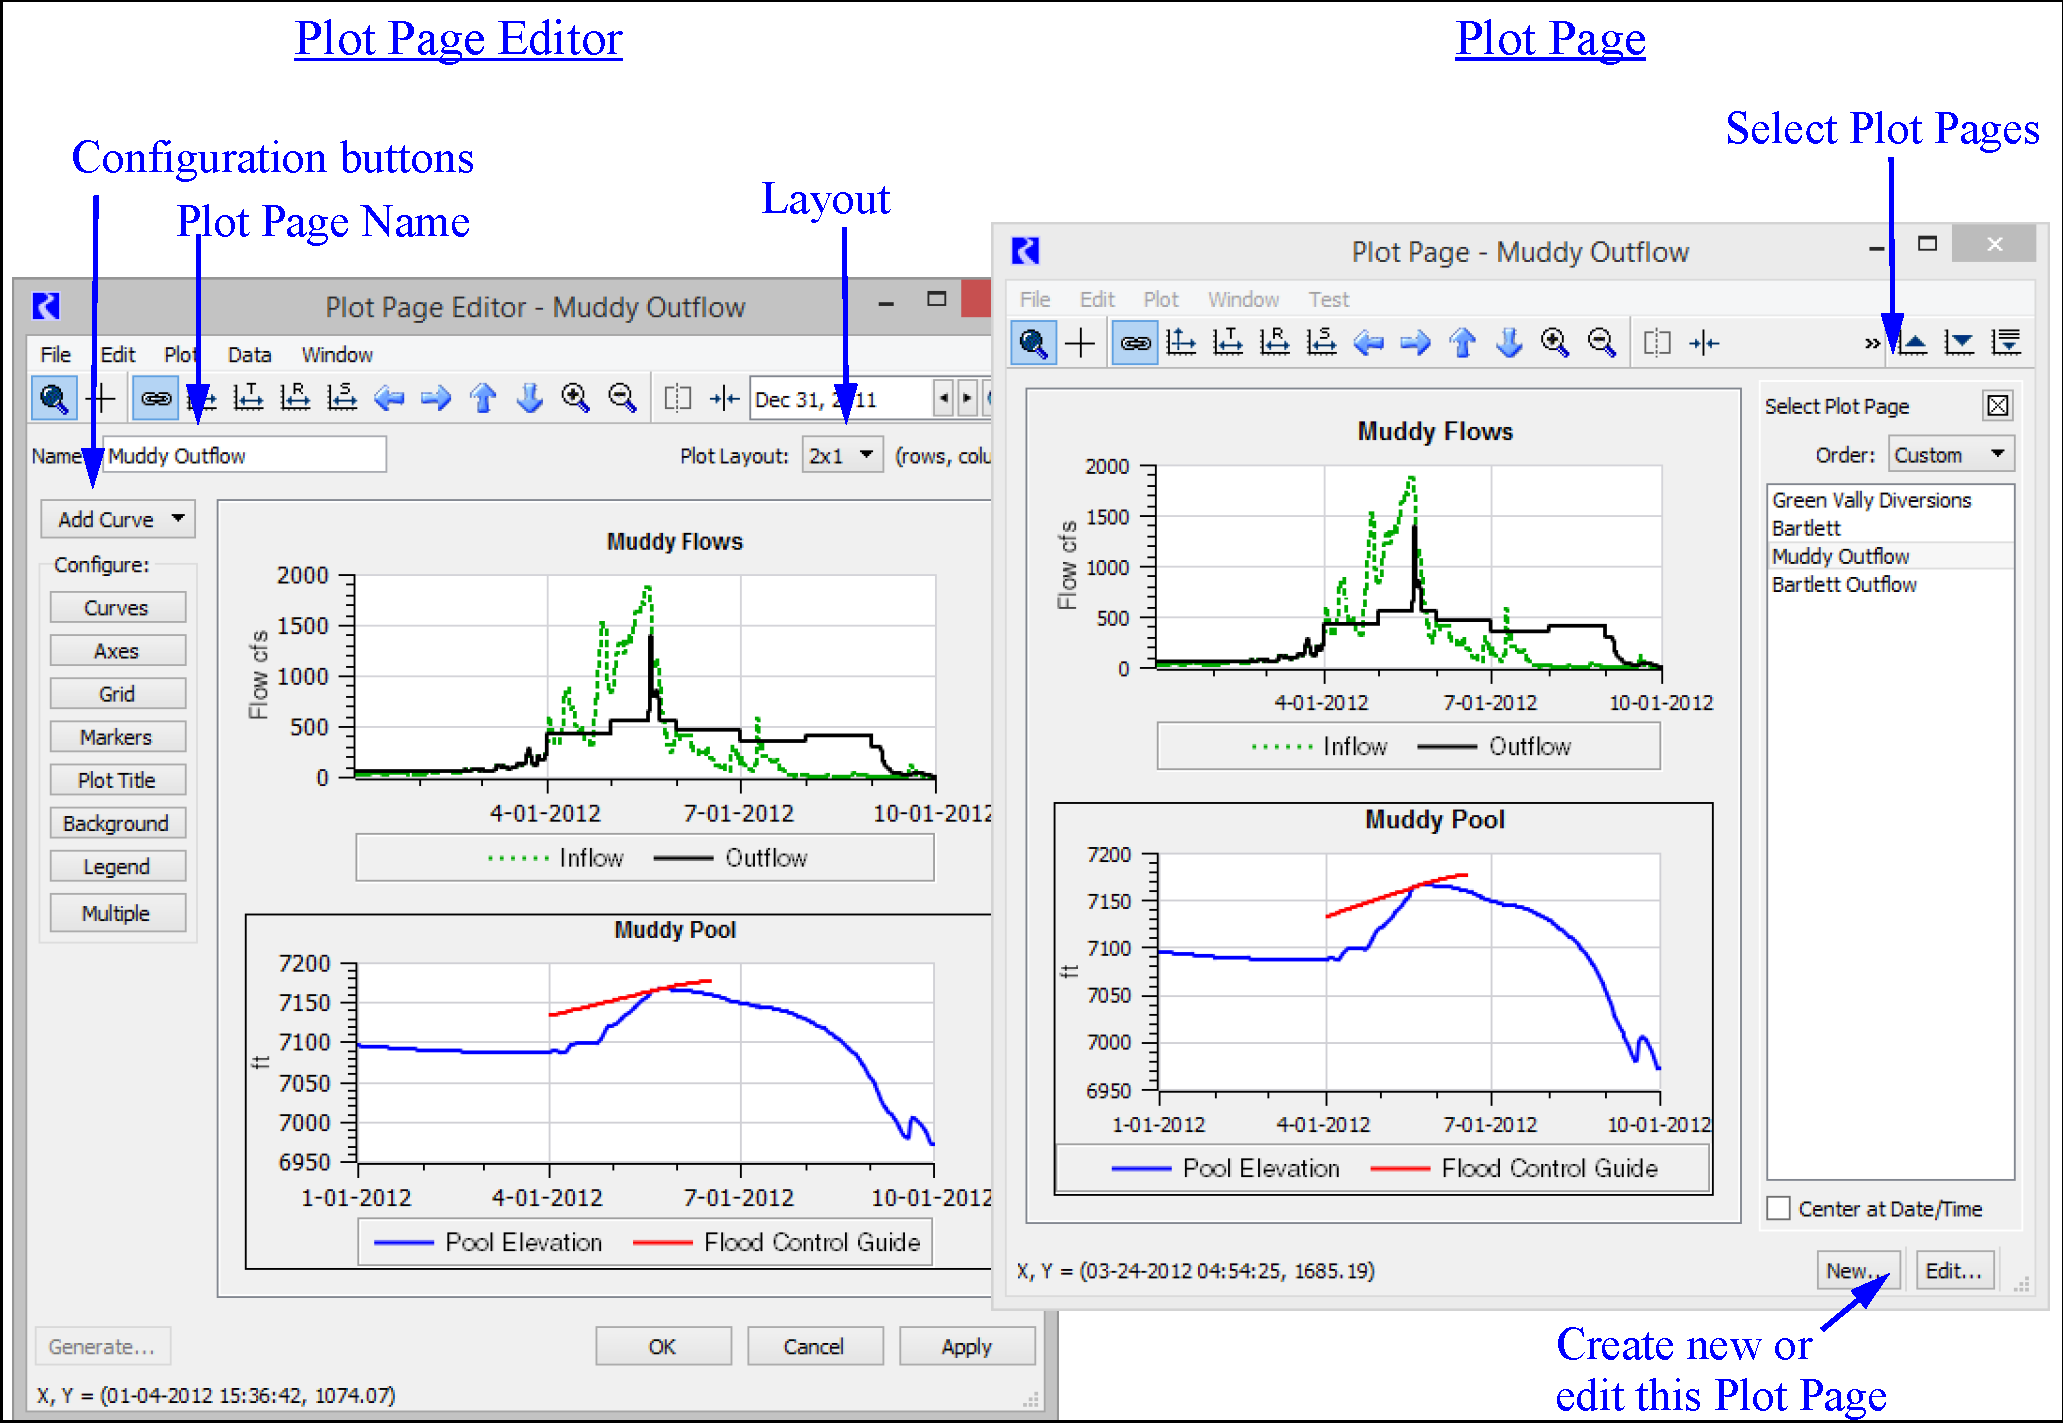Open the Test menu in Plot Page window
This screenshot has width=2063, height=1423.
[x=1328, y=299]
